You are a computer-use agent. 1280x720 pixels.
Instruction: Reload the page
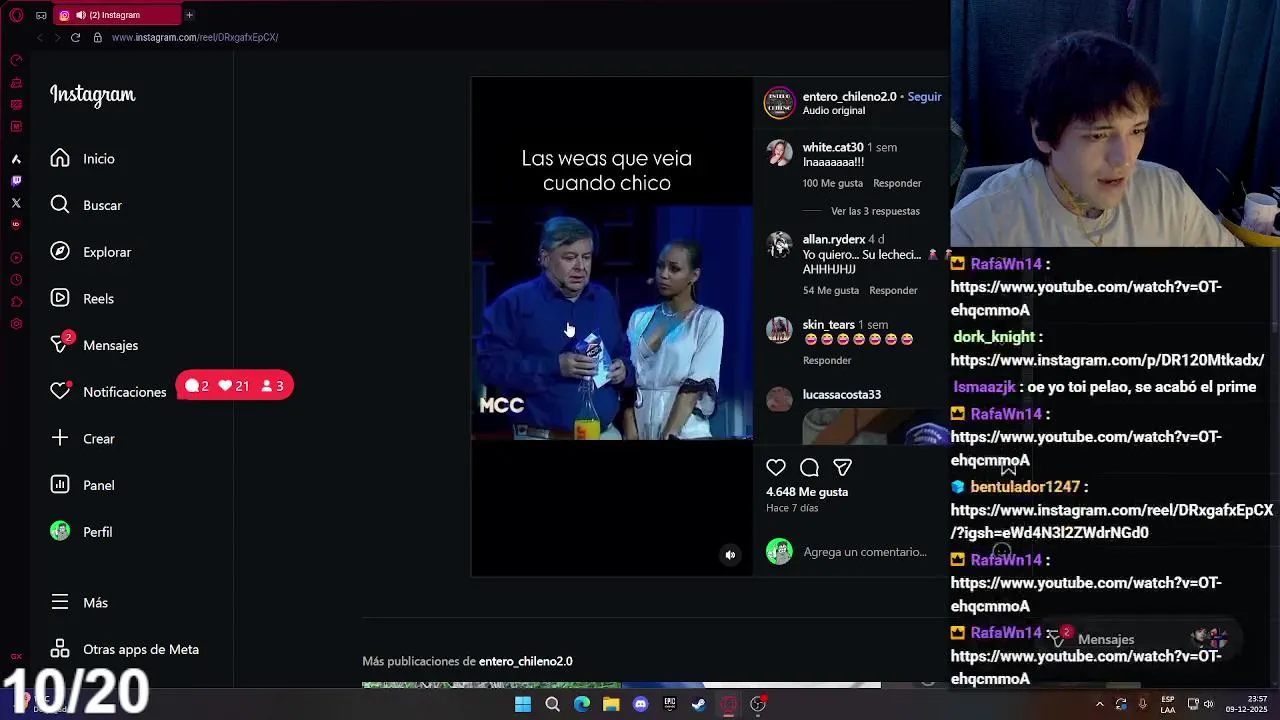point(75,37)
